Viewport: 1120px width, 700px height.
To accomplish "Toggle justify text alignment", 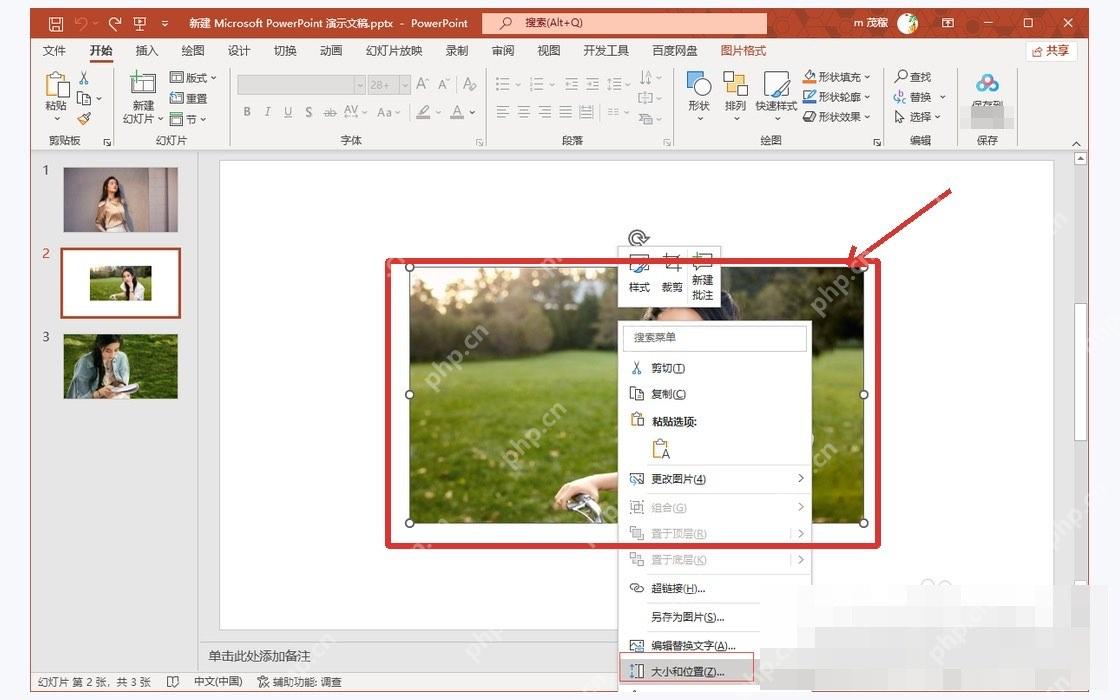I will click(x=565, y=111).
